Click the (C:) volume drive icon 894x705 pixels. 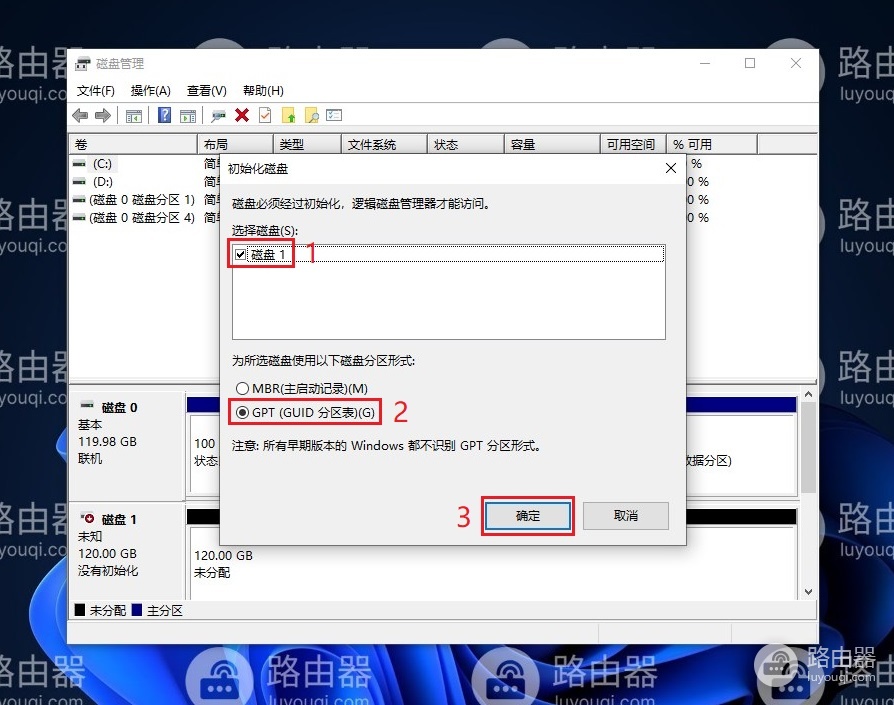(79, 164)
